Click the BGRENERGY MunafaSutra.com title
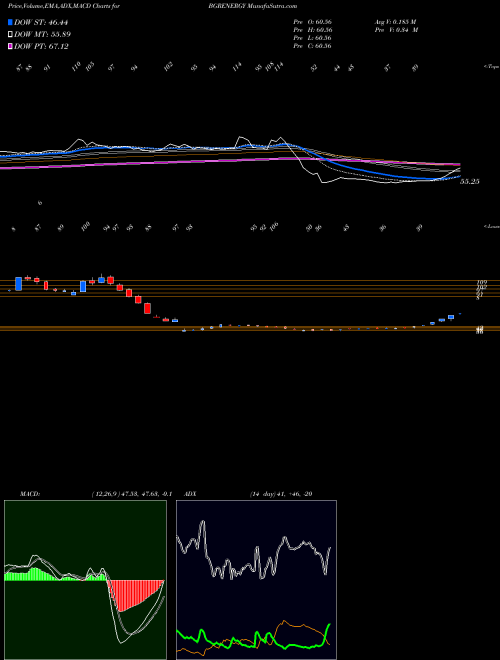The width and height of the screenshot is (500, 660). click(x=253, y=6)
